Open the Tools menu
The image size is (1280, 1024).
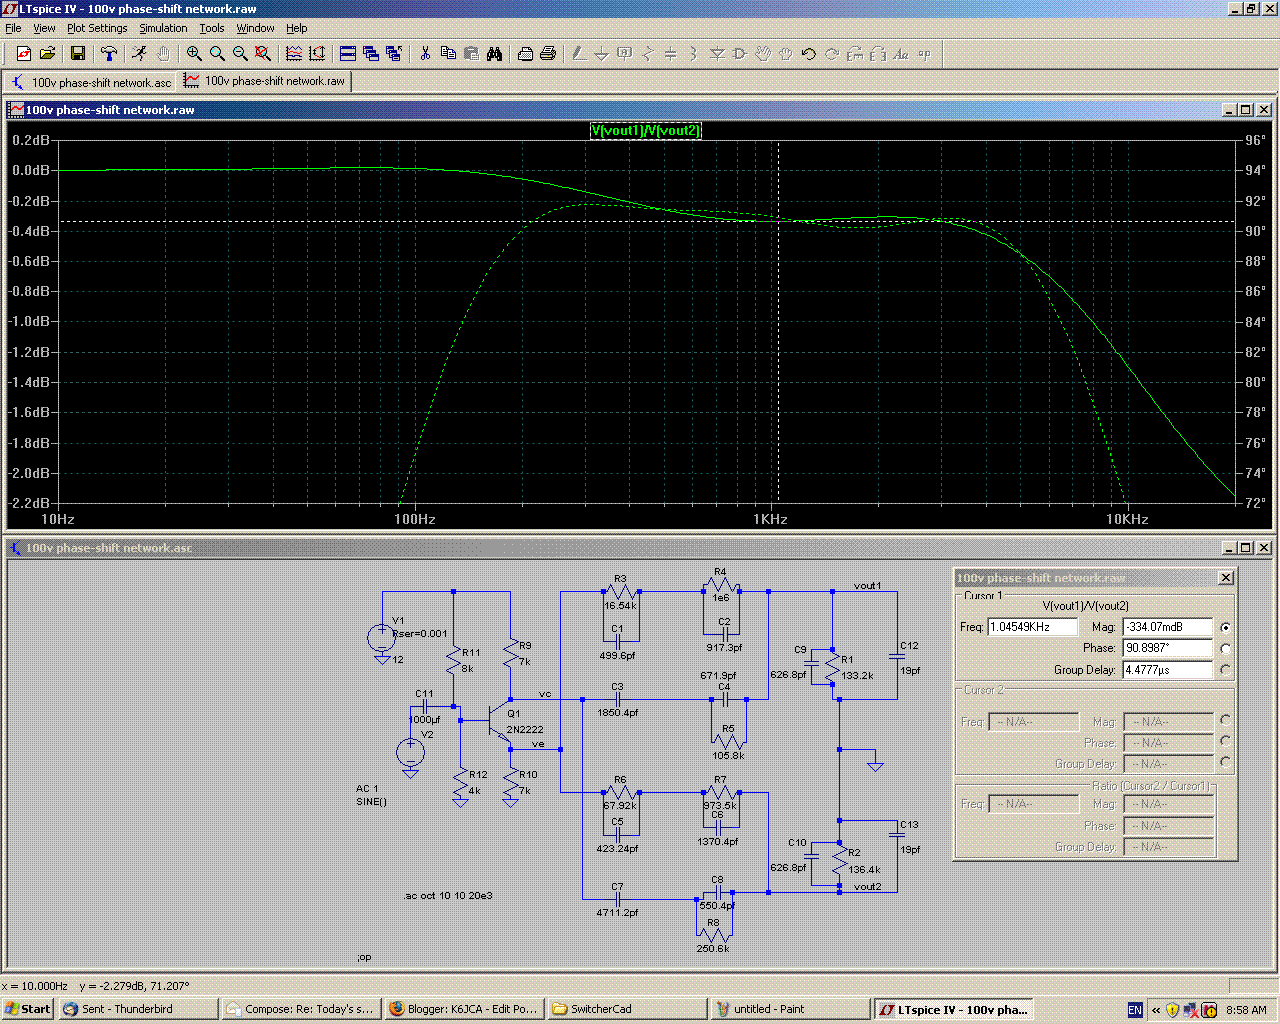(211, 28)
